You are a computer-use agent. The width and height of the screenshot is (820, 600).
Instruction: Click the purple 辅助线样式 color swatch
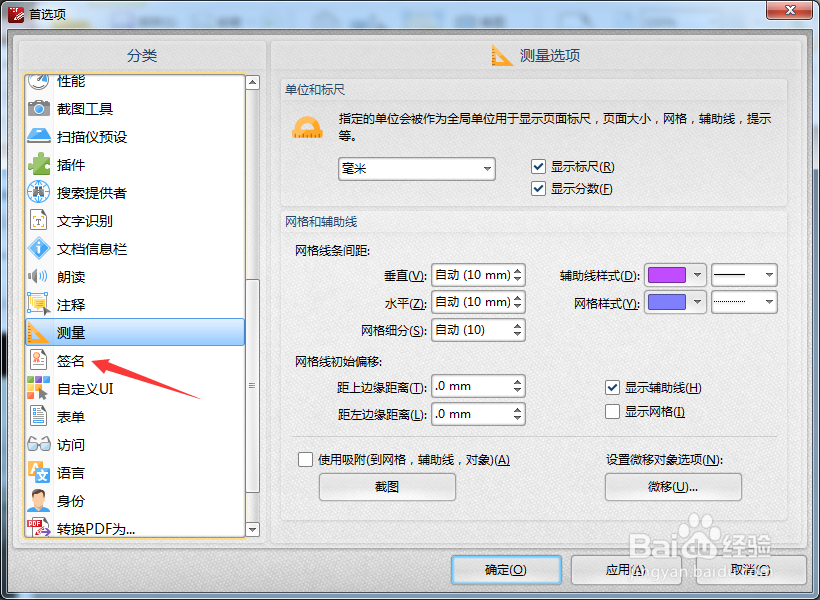point(667,275)
